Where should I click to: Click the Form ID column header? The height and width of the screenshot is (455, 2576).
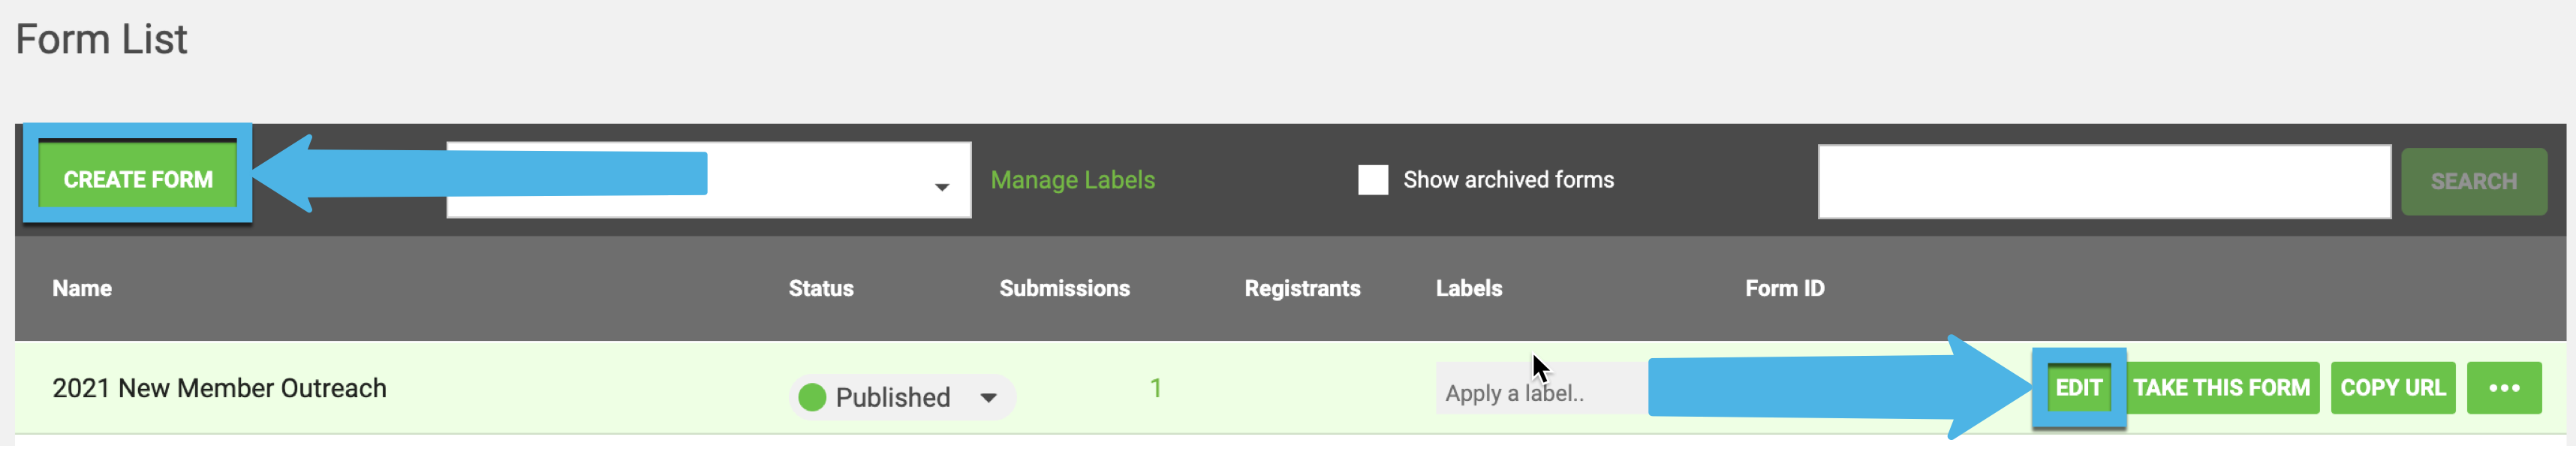point(1784,288)
